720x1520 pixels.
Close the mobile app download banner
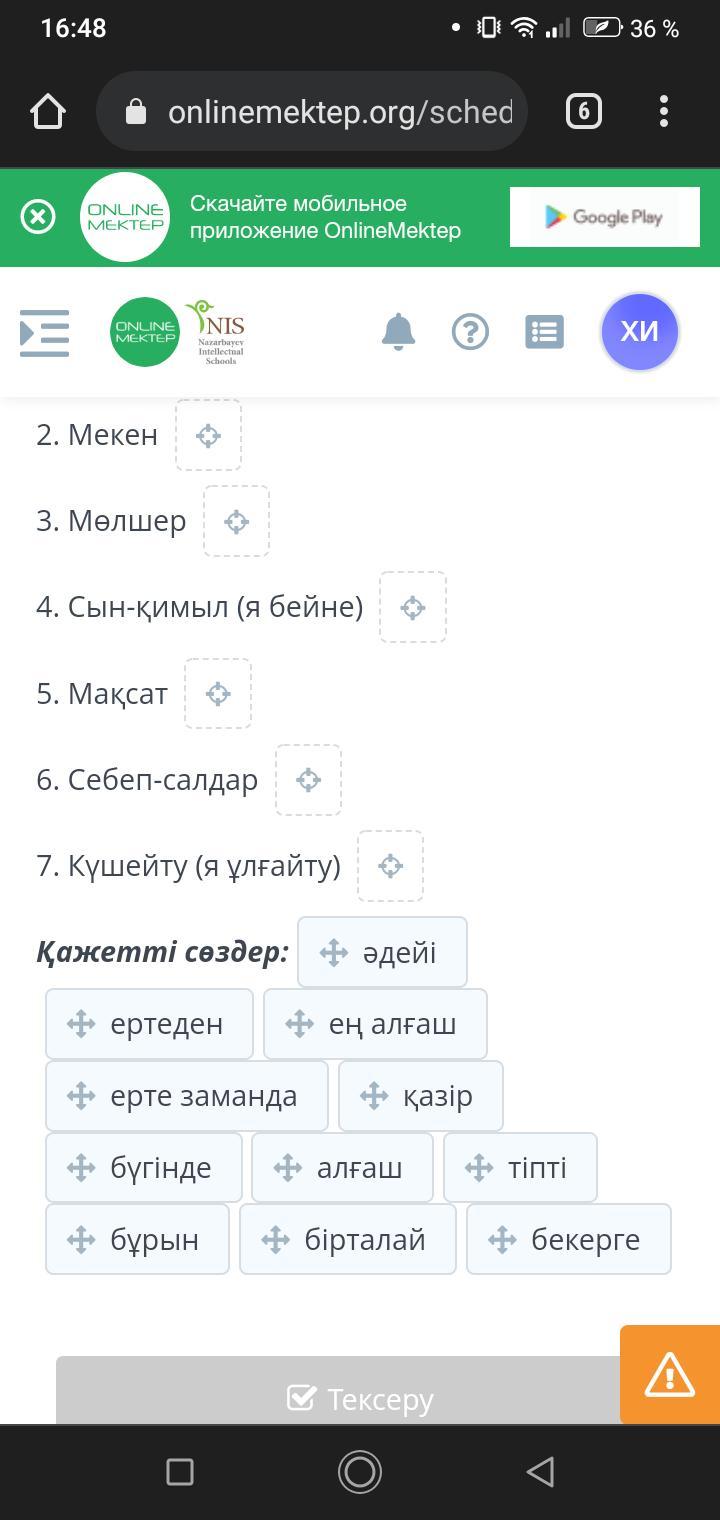(38, 217)
